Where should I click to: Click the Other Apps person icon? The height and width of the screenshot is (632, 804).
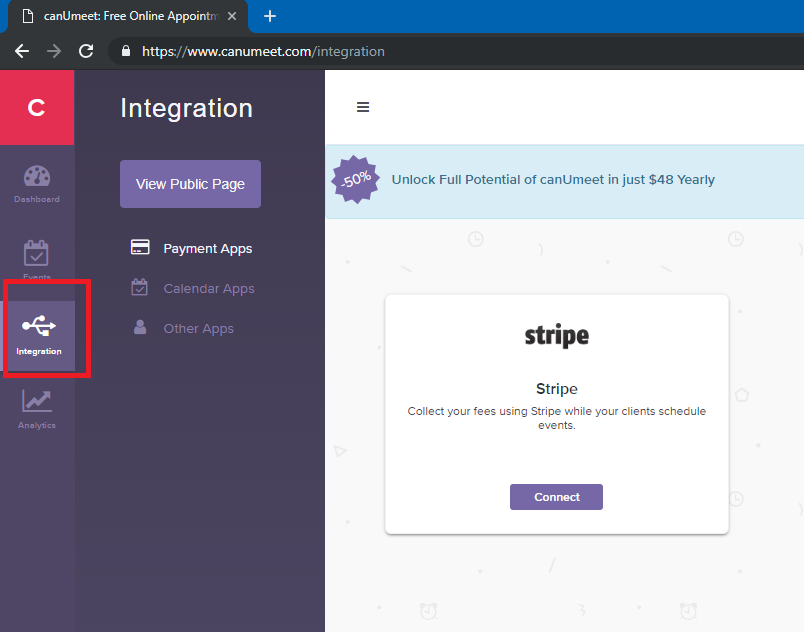(140, 328)
